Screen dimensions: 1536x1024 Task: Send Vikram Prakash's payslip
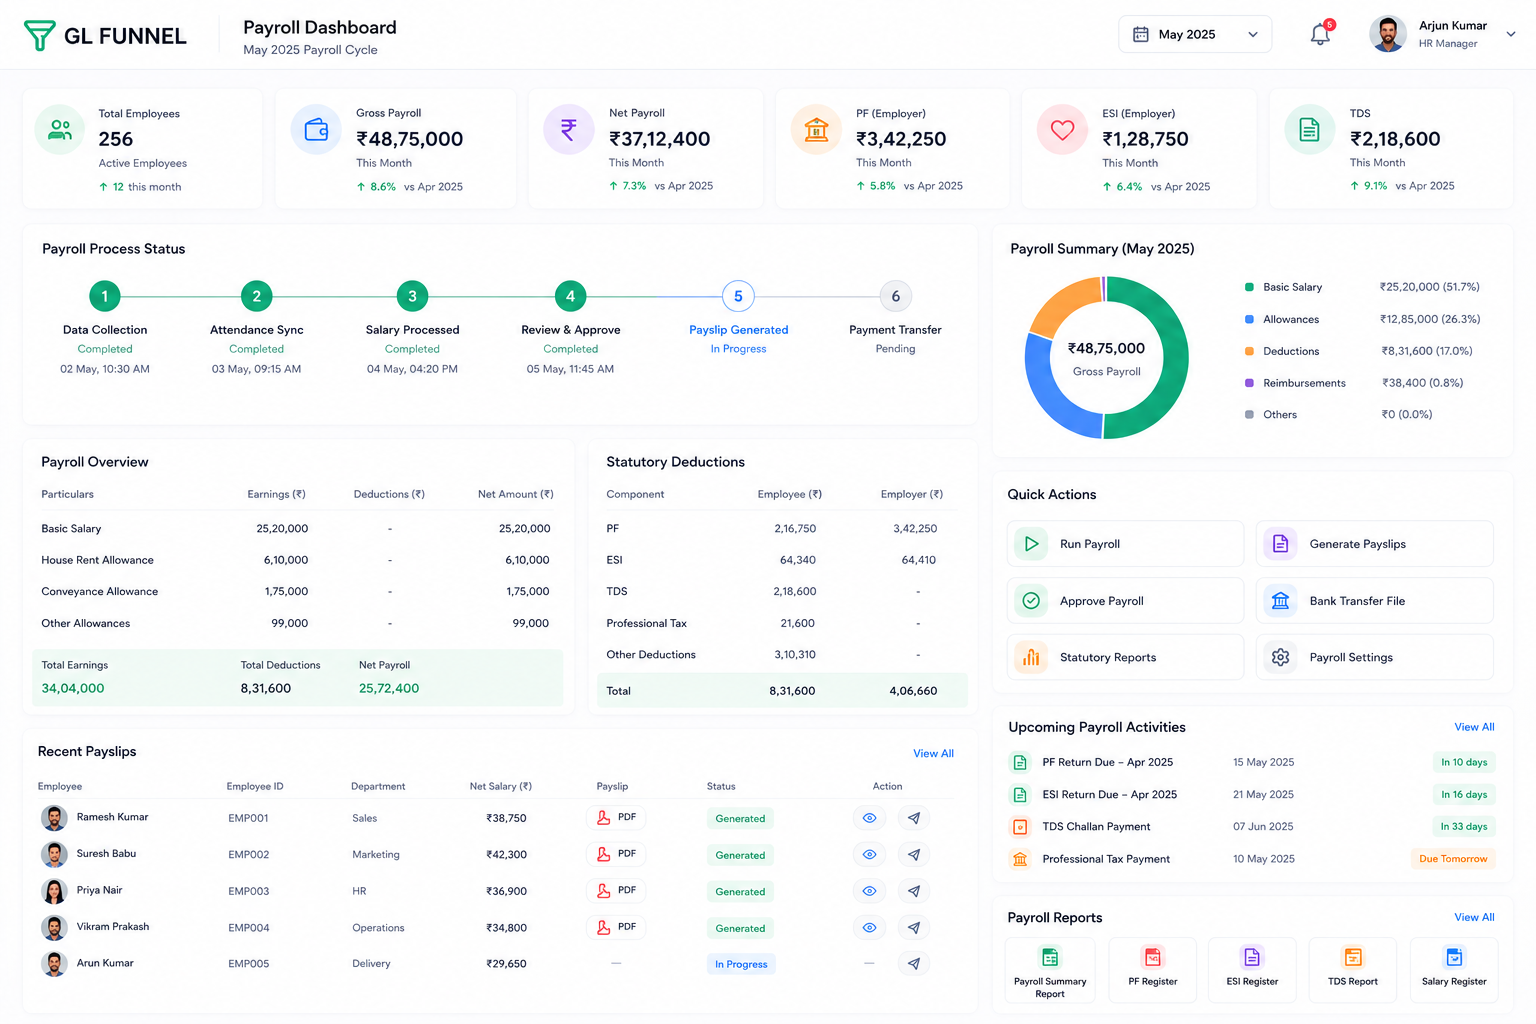pos(914,928)
